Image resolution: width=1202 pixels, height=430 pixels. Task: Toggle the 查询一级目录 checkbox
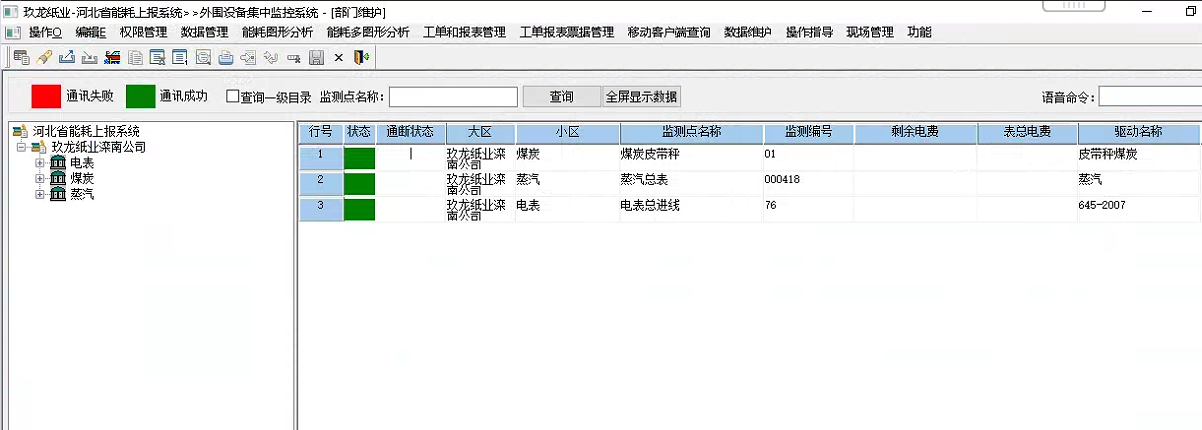(x=233, y=97)
